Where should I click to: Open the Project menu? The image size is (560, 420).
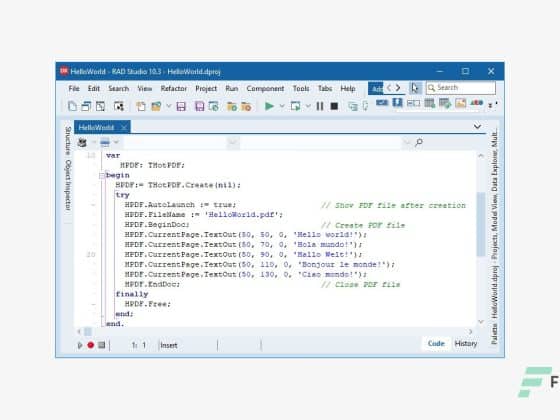[x=206, y=88]
